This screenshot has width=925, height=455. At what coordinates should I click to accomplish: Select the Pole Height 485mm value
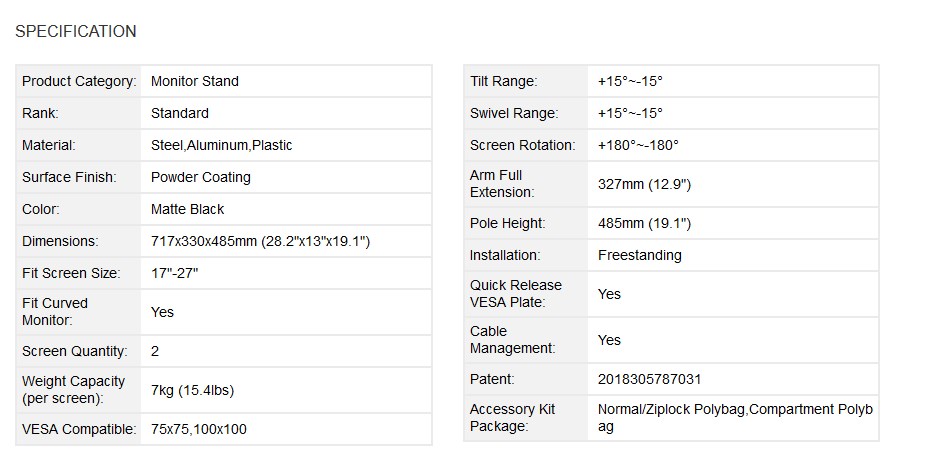[x=644, y=223]
